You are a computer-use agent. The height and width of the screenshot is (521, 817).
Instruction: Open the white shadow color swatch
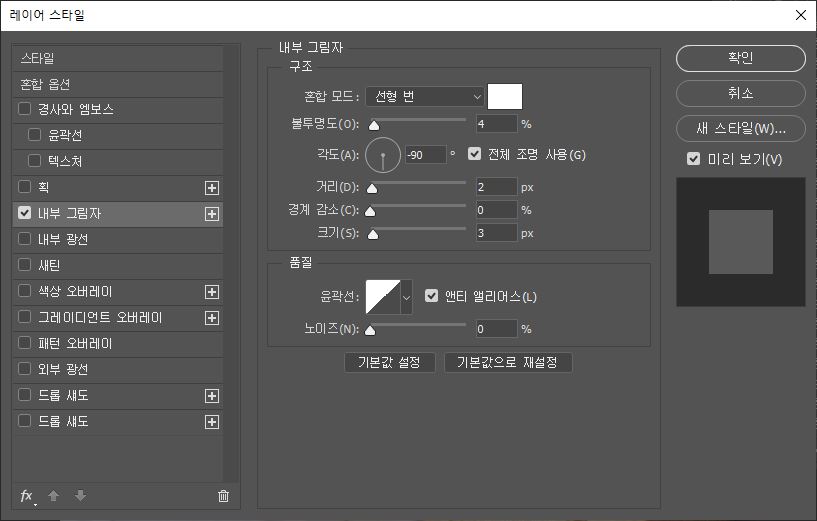(505, 97)
